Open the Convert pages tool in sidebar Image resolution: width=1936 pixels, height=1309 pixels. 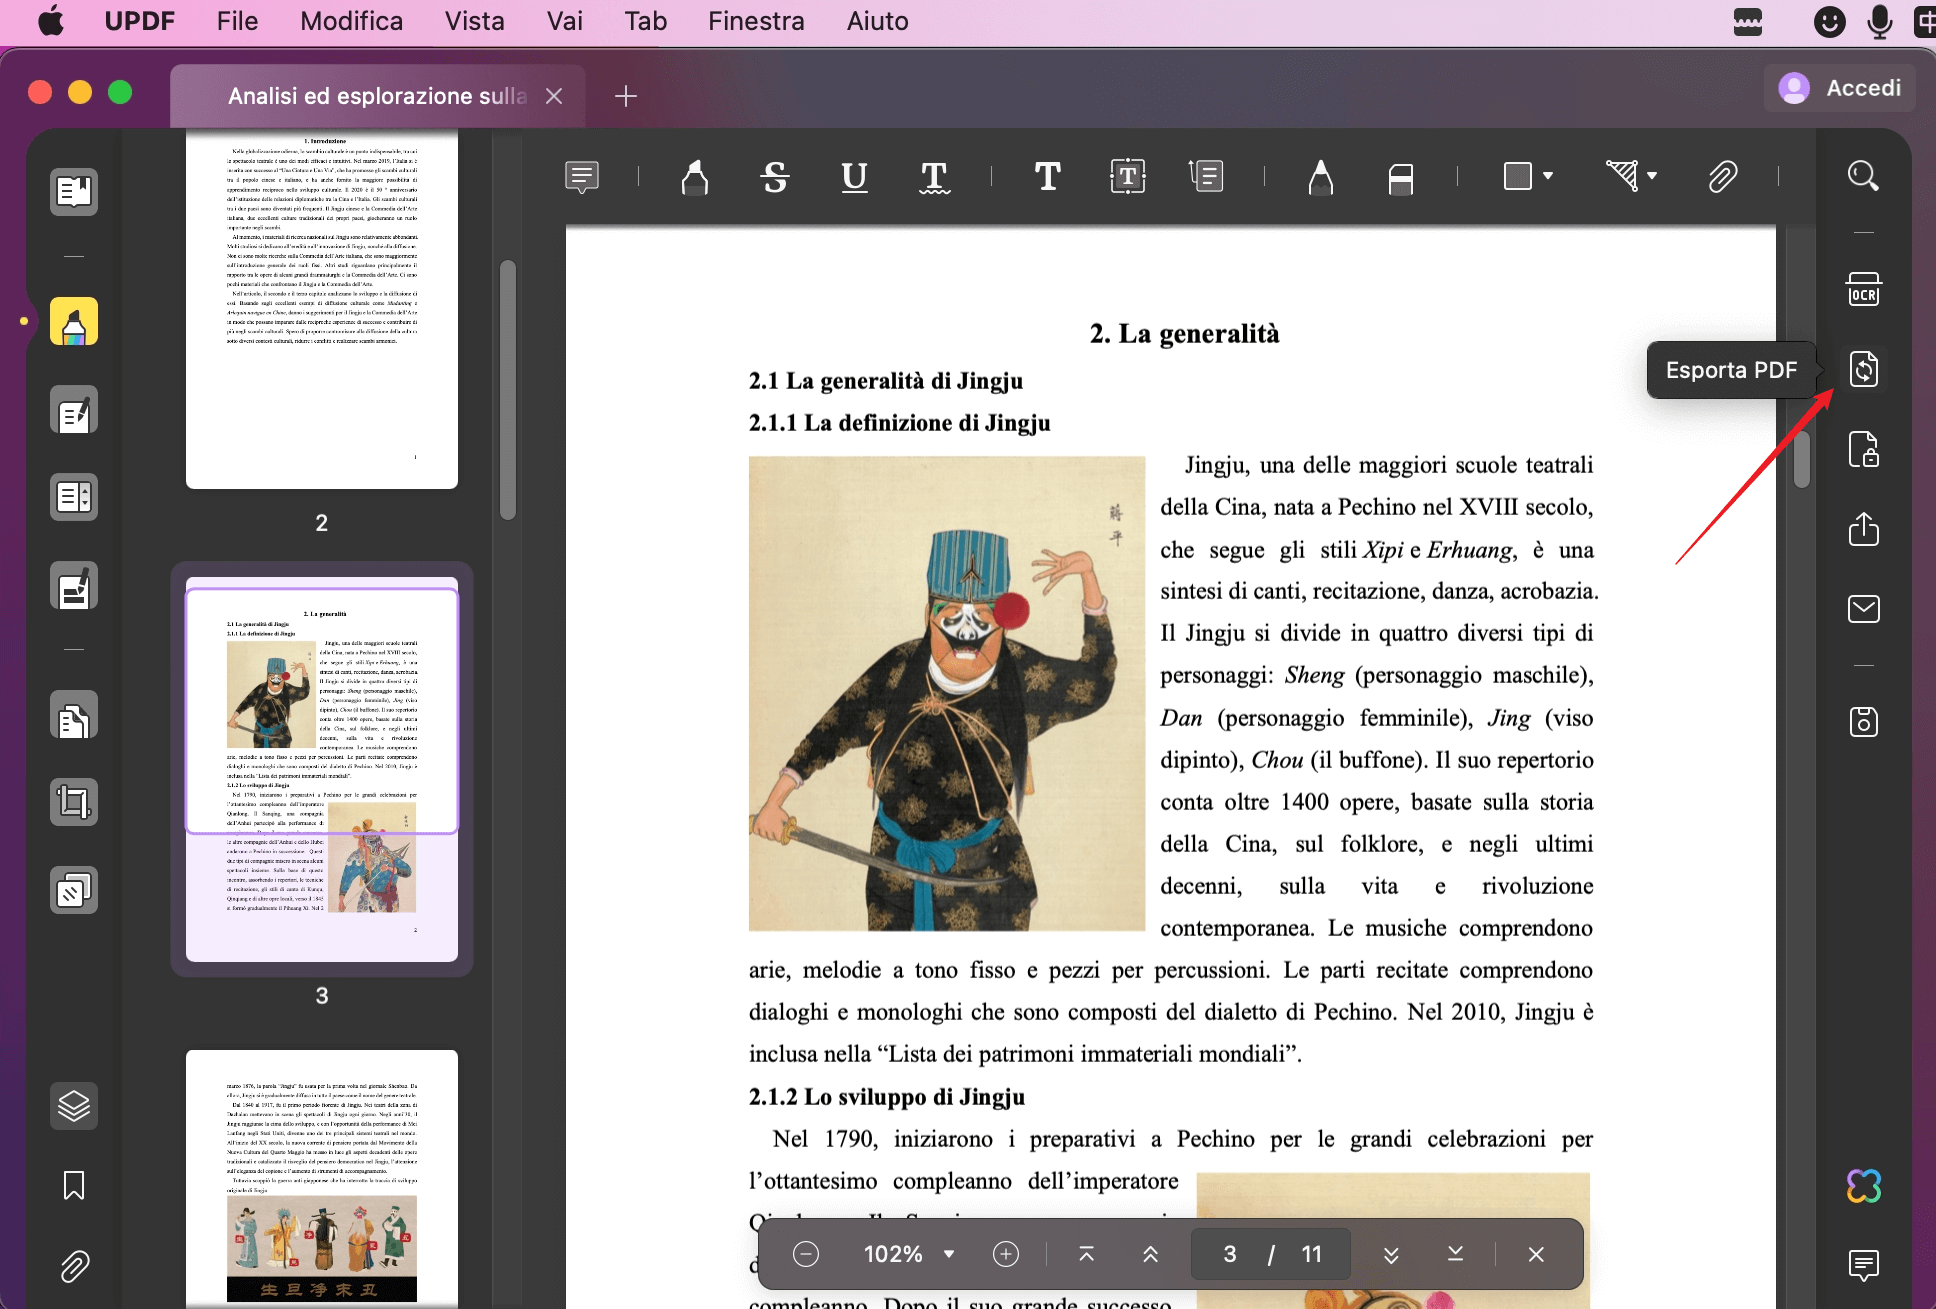click(74, 716)
